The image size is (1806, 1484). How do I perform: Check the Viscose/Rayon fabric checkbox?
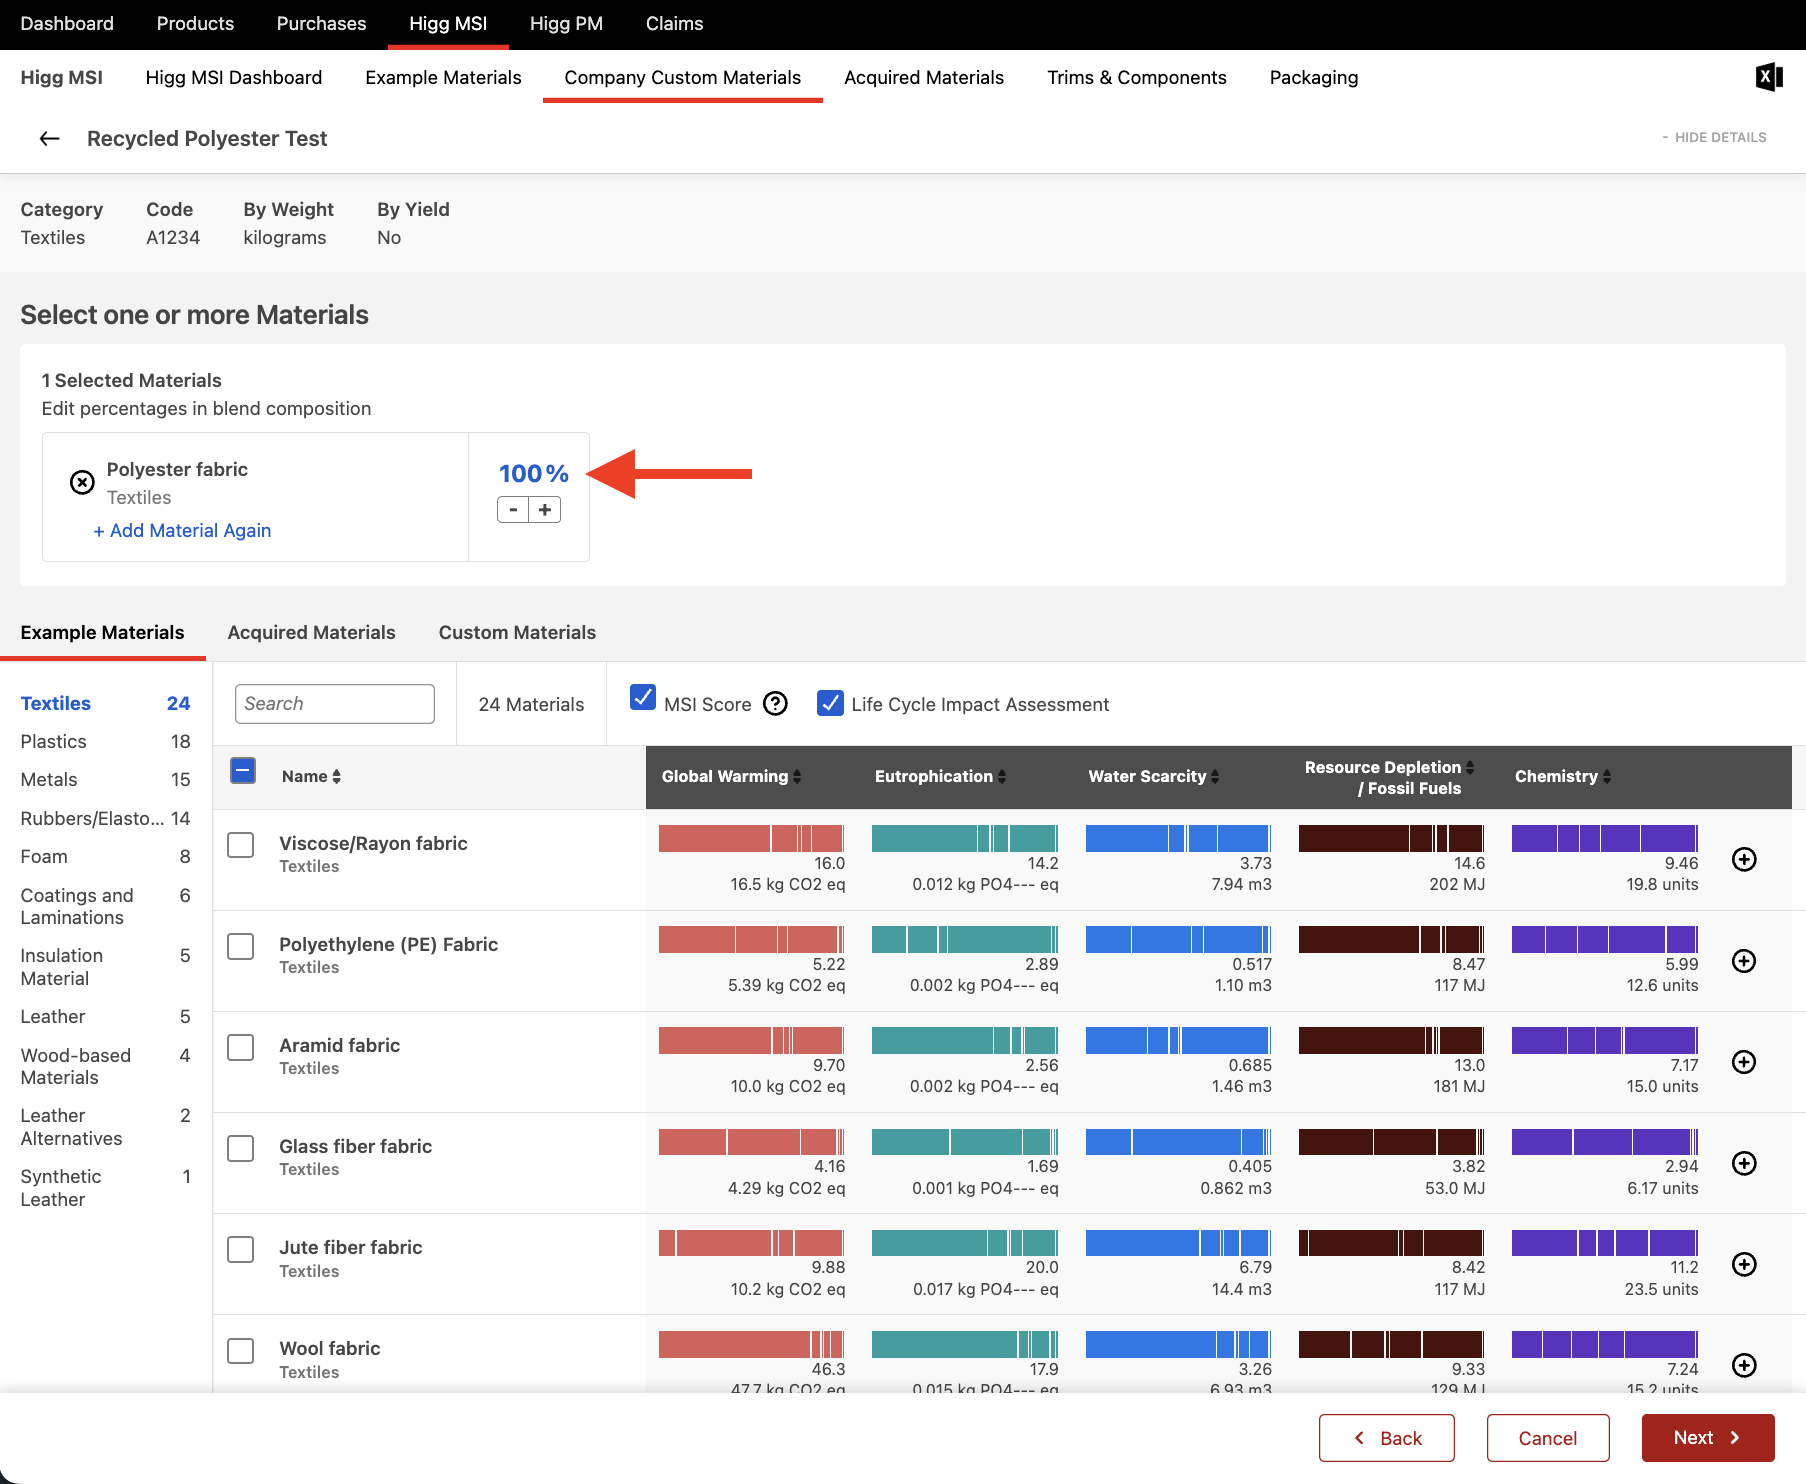241,845
